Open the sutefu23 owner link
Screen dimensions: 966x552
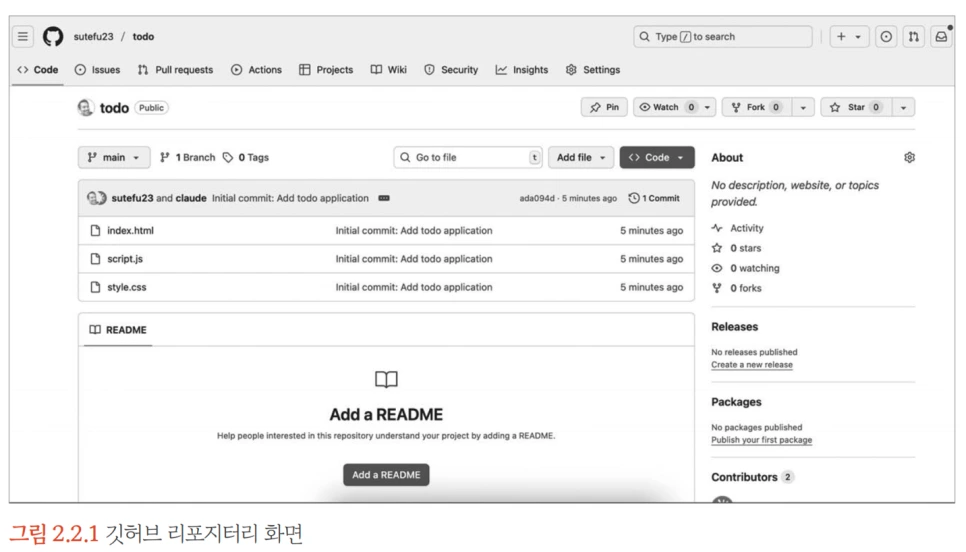94,36
